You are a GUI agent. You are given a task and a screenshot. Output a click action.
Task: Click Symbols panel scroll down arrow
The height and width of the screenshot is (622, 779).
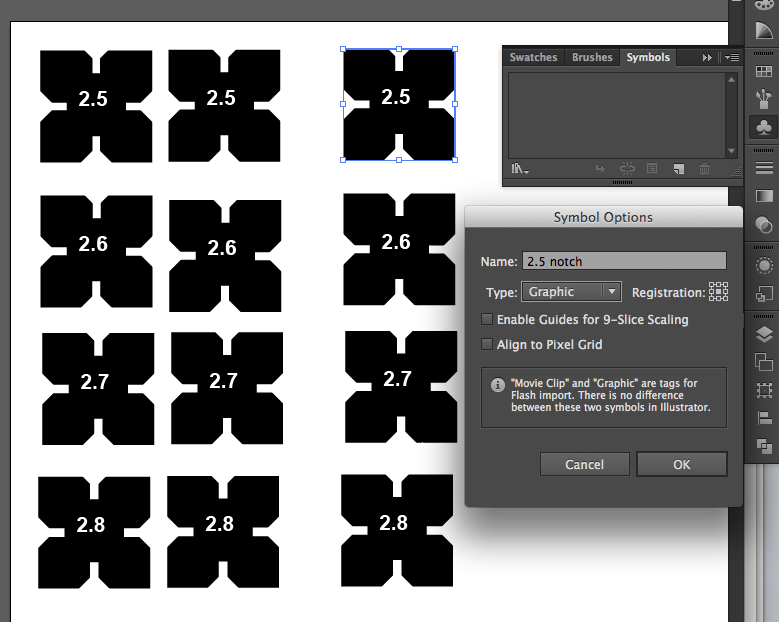[731, 151]
